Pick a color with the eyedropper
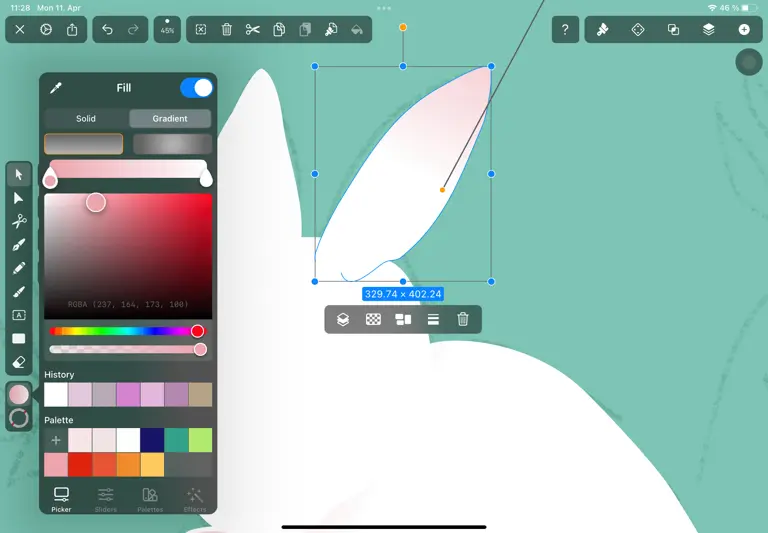768x533 pixels. [x=56, y=88]
